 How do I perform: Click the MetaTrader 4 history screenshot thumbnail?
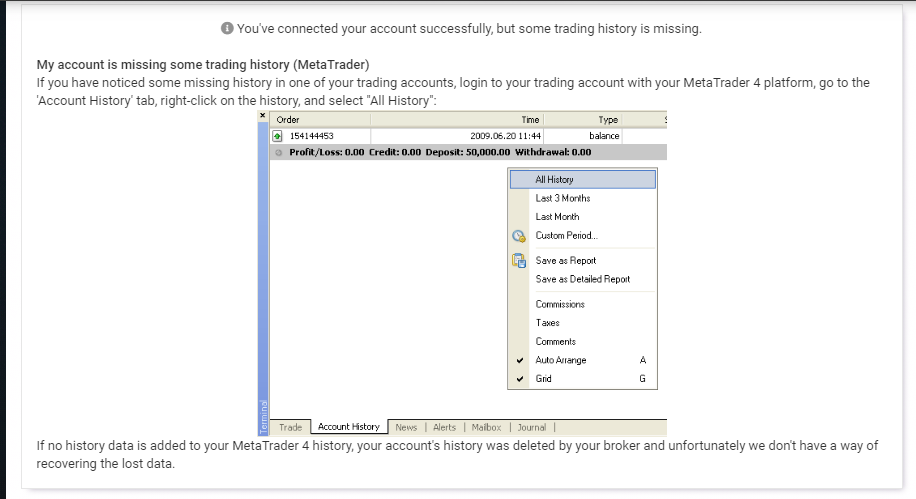coord(462,273)
